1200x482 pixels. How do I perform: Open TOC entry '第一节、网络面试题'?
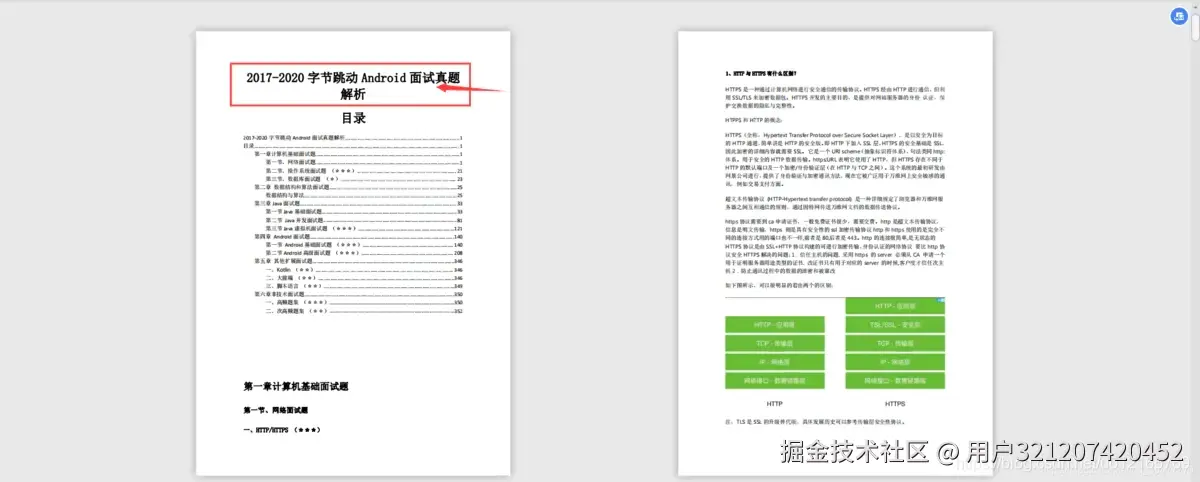click(362, 161)
